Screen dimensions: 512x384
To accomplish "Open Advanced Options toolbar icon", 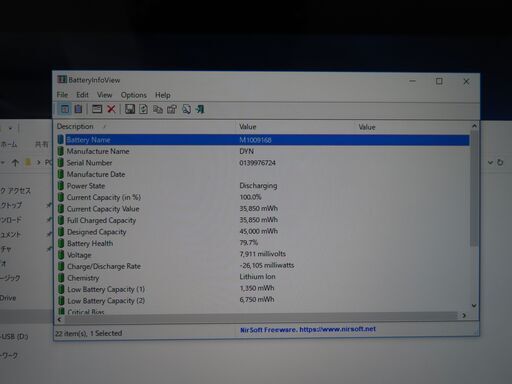I will click(x=97, y=109).
